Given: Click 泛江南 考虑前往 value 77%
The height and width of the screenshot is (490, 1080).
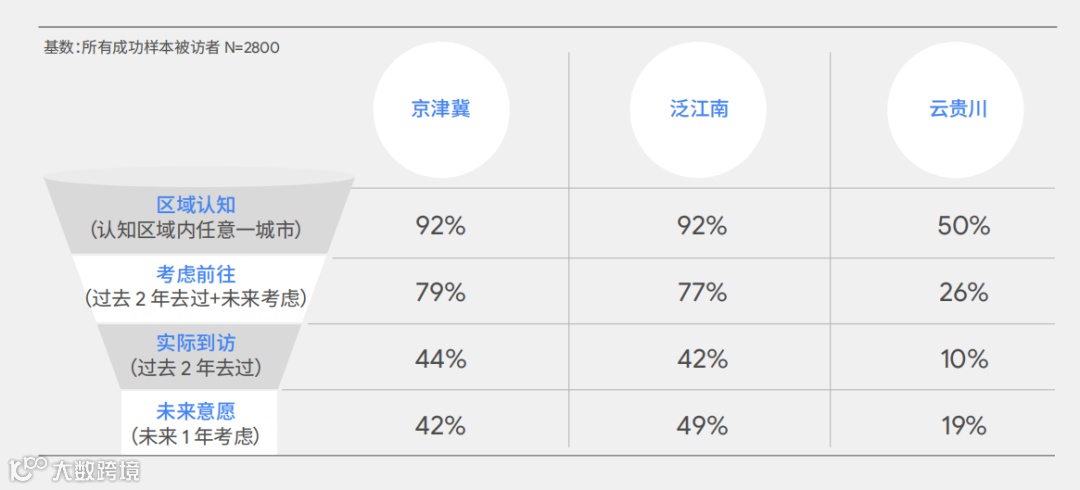Looking at the screenshot, I should click(702, 294).
